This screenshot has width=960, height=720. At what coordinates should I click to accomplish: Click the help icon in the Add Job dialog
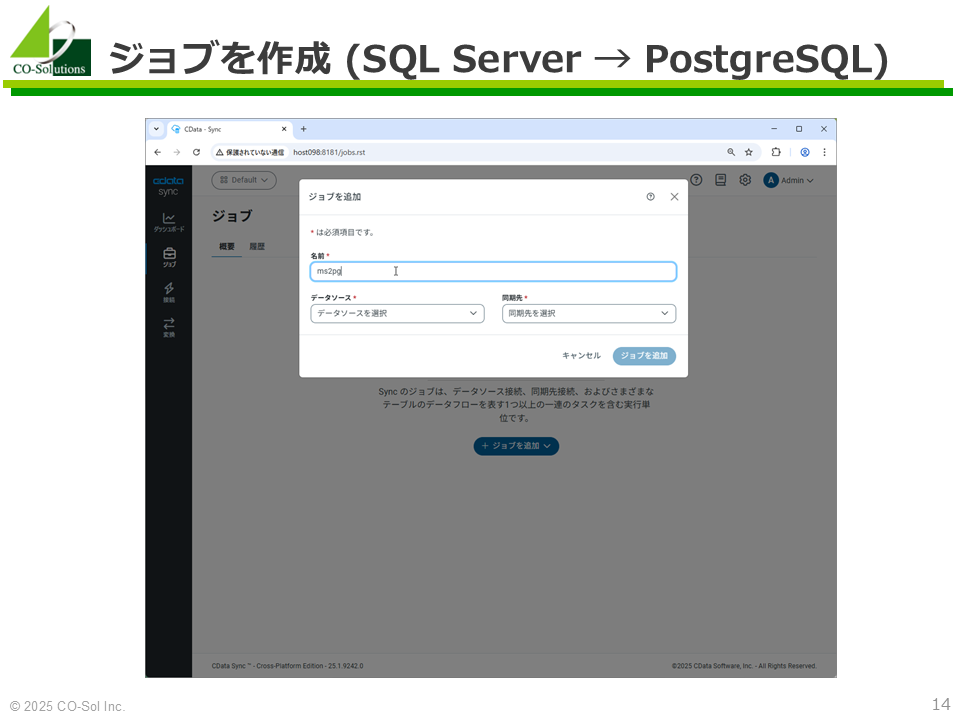[x=650, y=197]
